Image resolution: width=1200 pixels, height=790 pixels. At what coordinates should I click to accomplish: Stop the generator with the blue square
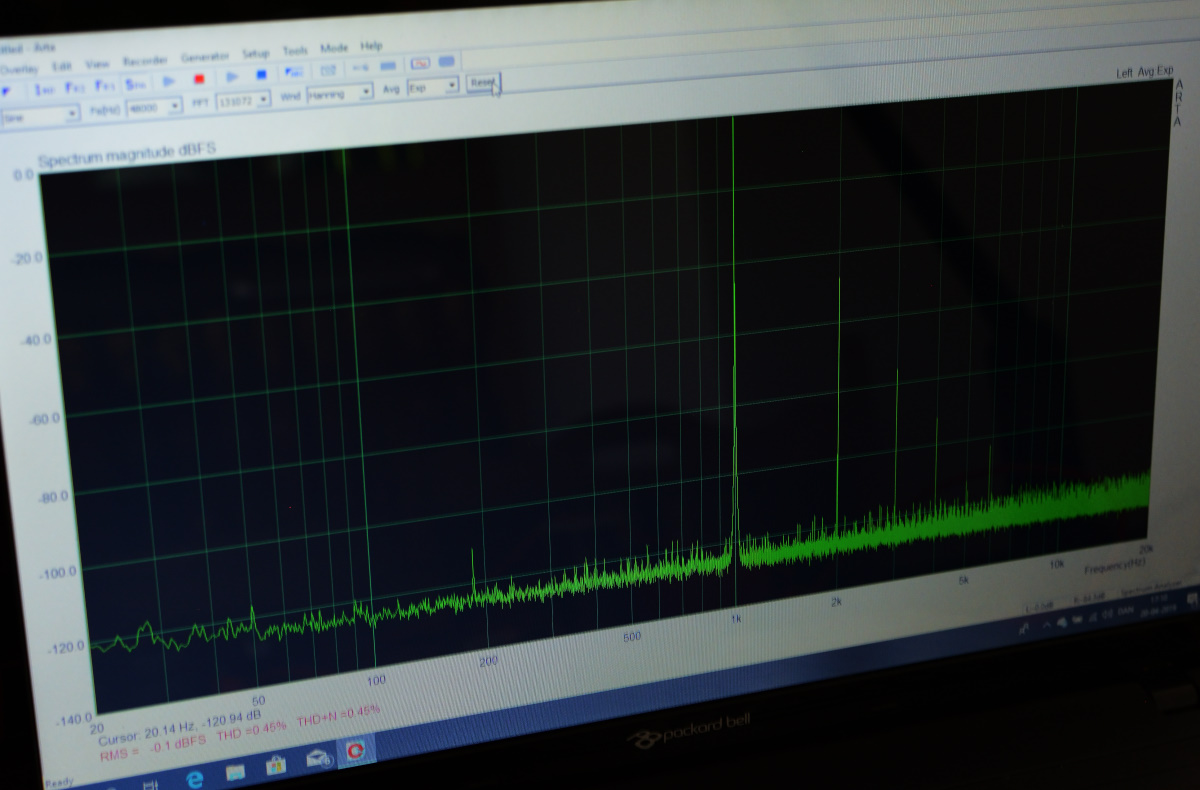coord(261,74)
